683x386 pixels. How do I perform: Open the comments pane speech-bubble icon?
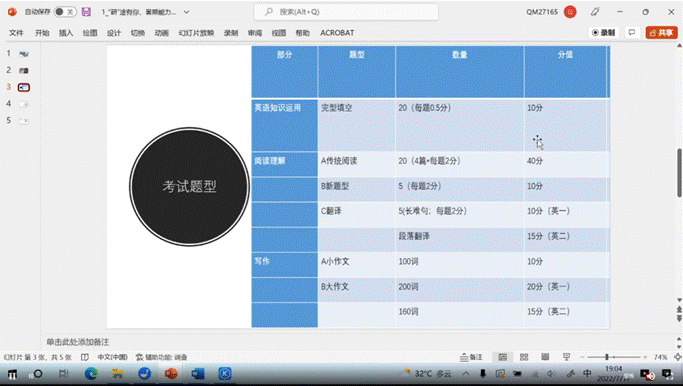click(x=632, y=33)
